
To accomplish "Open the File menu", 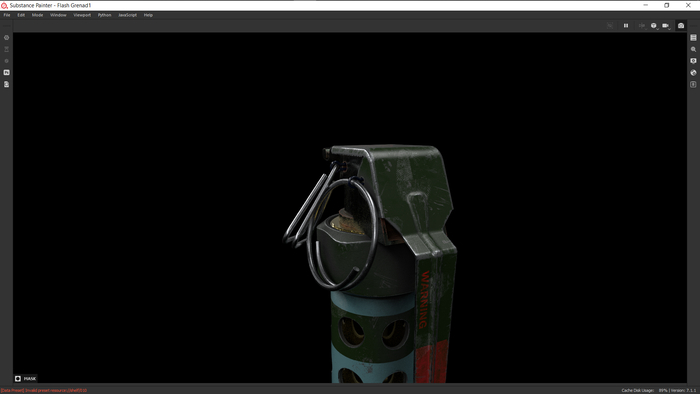I will (7, 15).
